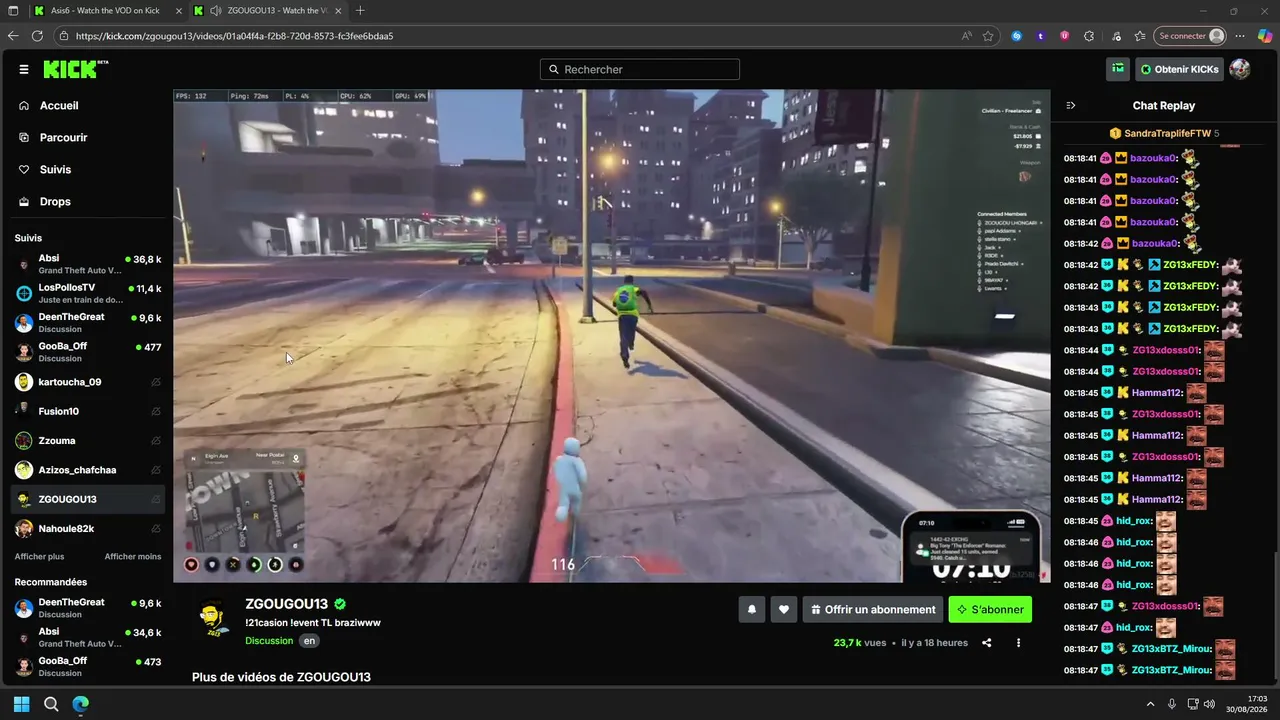1280x720 pixels.
Task: Click the Obtenir KICKs button
Action: 1179,69
